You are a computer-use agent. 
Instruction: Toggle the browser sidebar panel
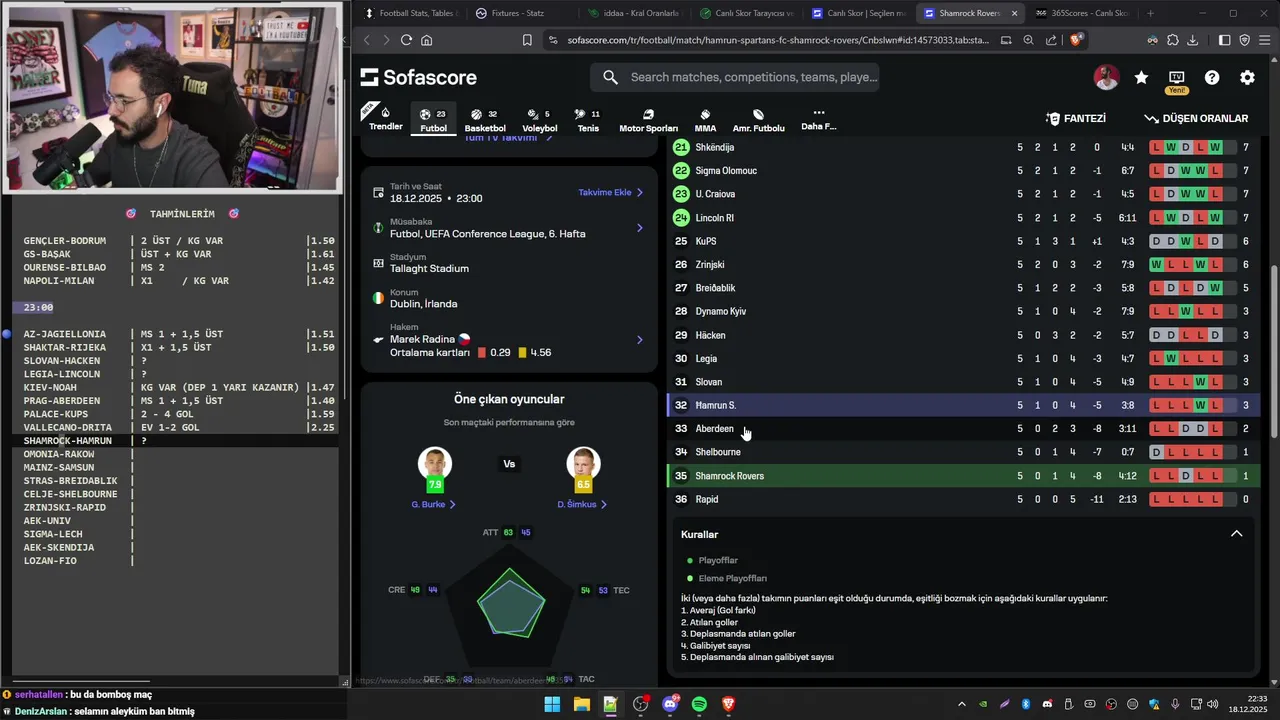[1225, 40]
